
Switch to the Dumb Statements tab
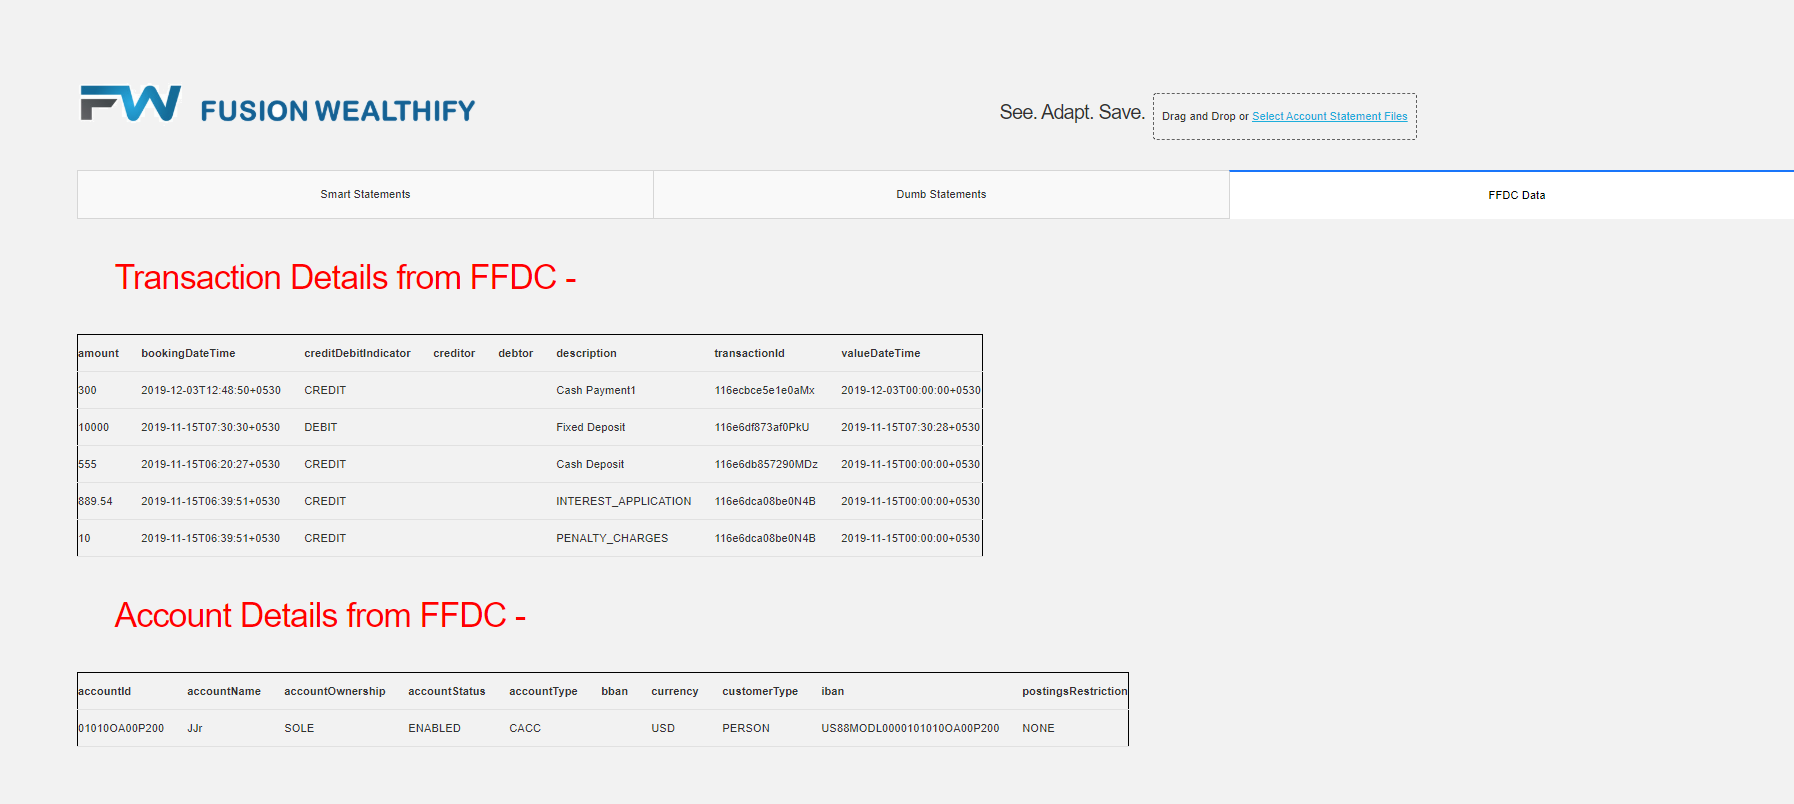click(x=941, y=194)
